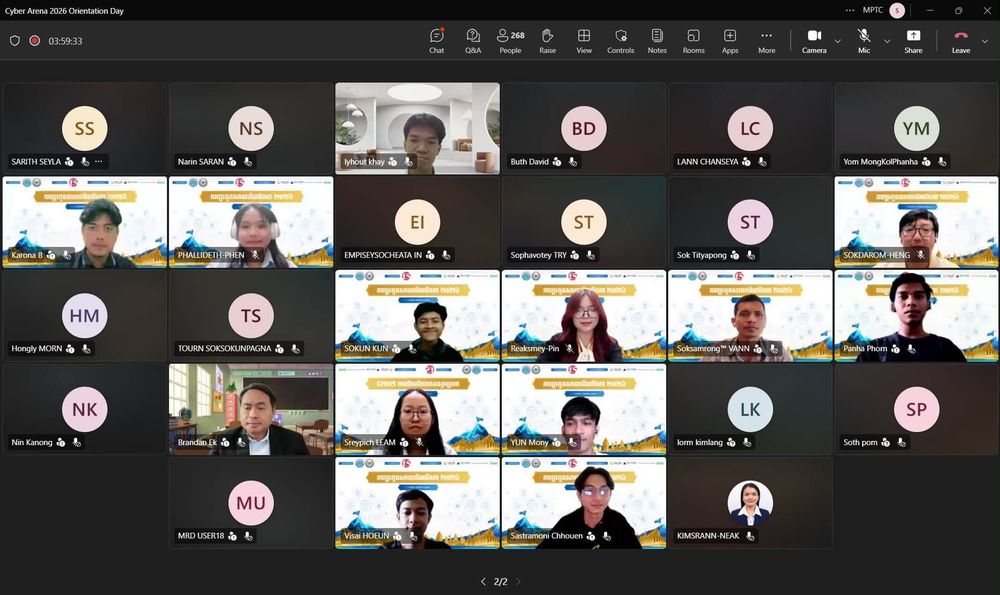The image size is (1000, 595).
Task: Click LANN CHANSEYA's LC avatar
Action: 750,128
